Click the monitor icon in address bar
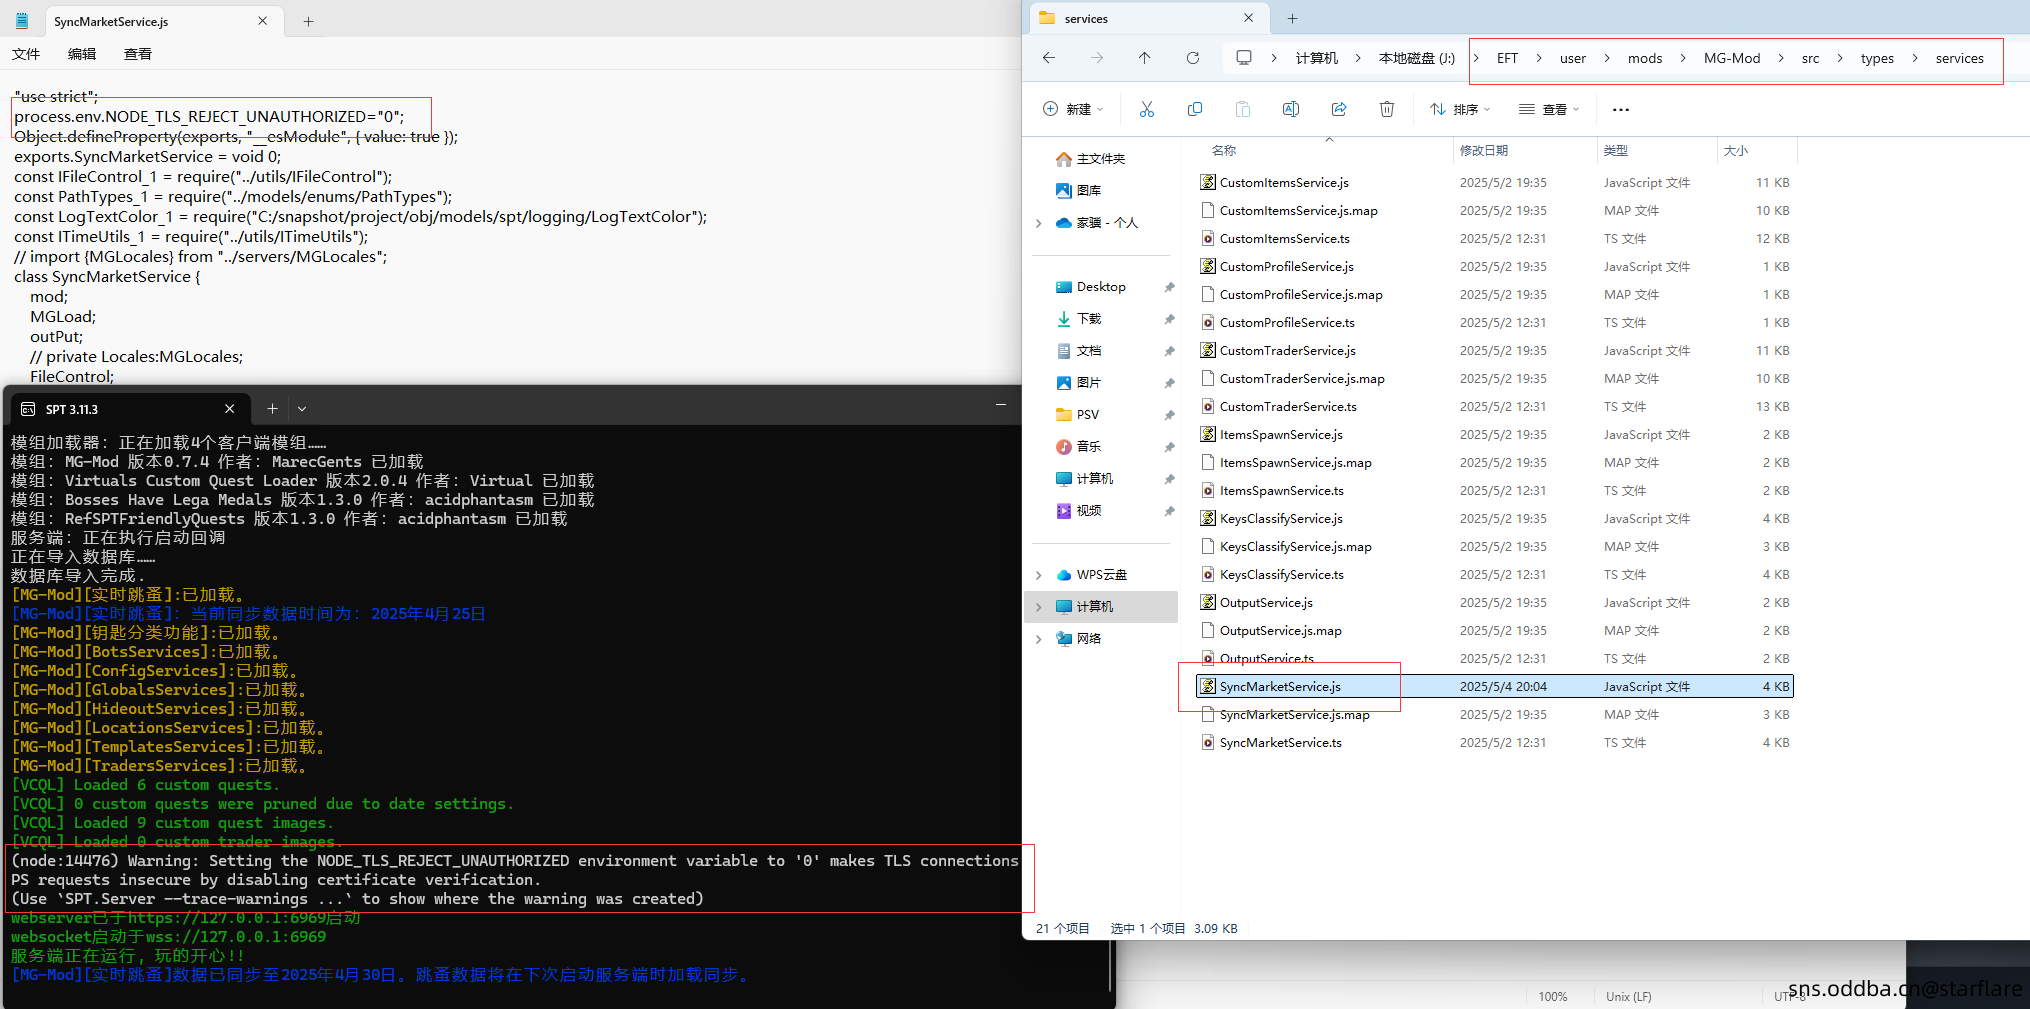This screenshot has height=1009, width=2030. pyautogui.click(x=1244, y=58)
